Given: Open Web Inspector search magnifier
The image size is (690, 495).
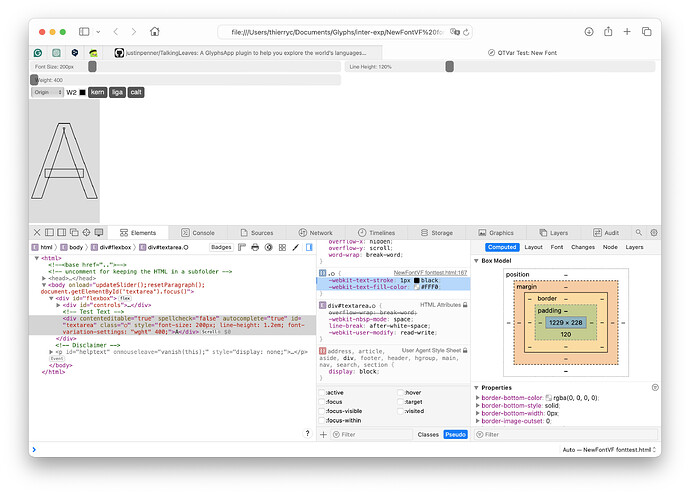Looking at the screenshot, I should (639, 232).
